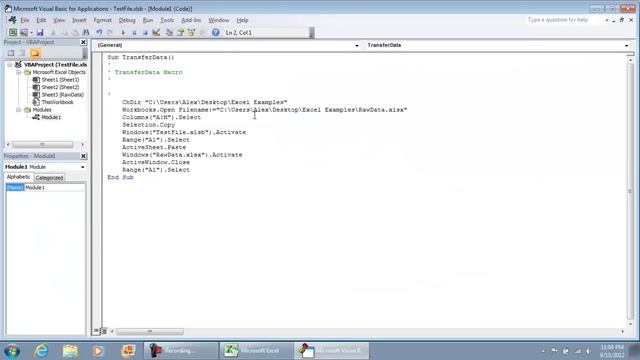Viewport: 640px width, 360px height.
Task: Click the 'Type a question for help' box
Action: [565, 20]
